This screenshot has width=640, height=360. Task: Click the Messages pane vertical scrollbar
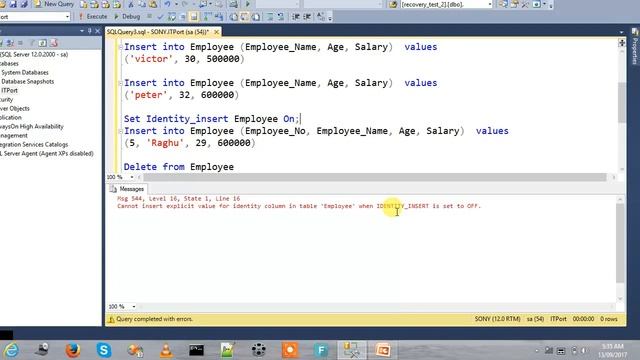[x=620, y=243]
